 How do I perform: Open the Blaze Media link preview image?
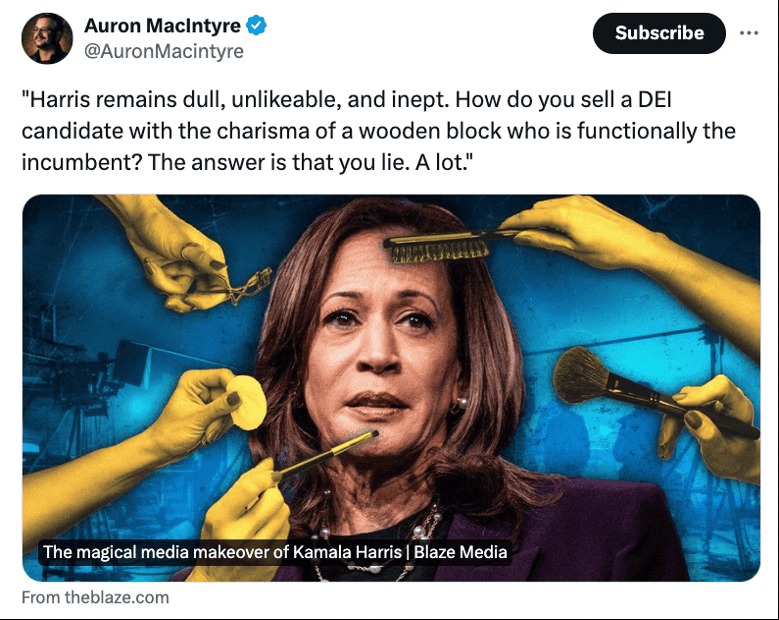[x=391, y=388]
